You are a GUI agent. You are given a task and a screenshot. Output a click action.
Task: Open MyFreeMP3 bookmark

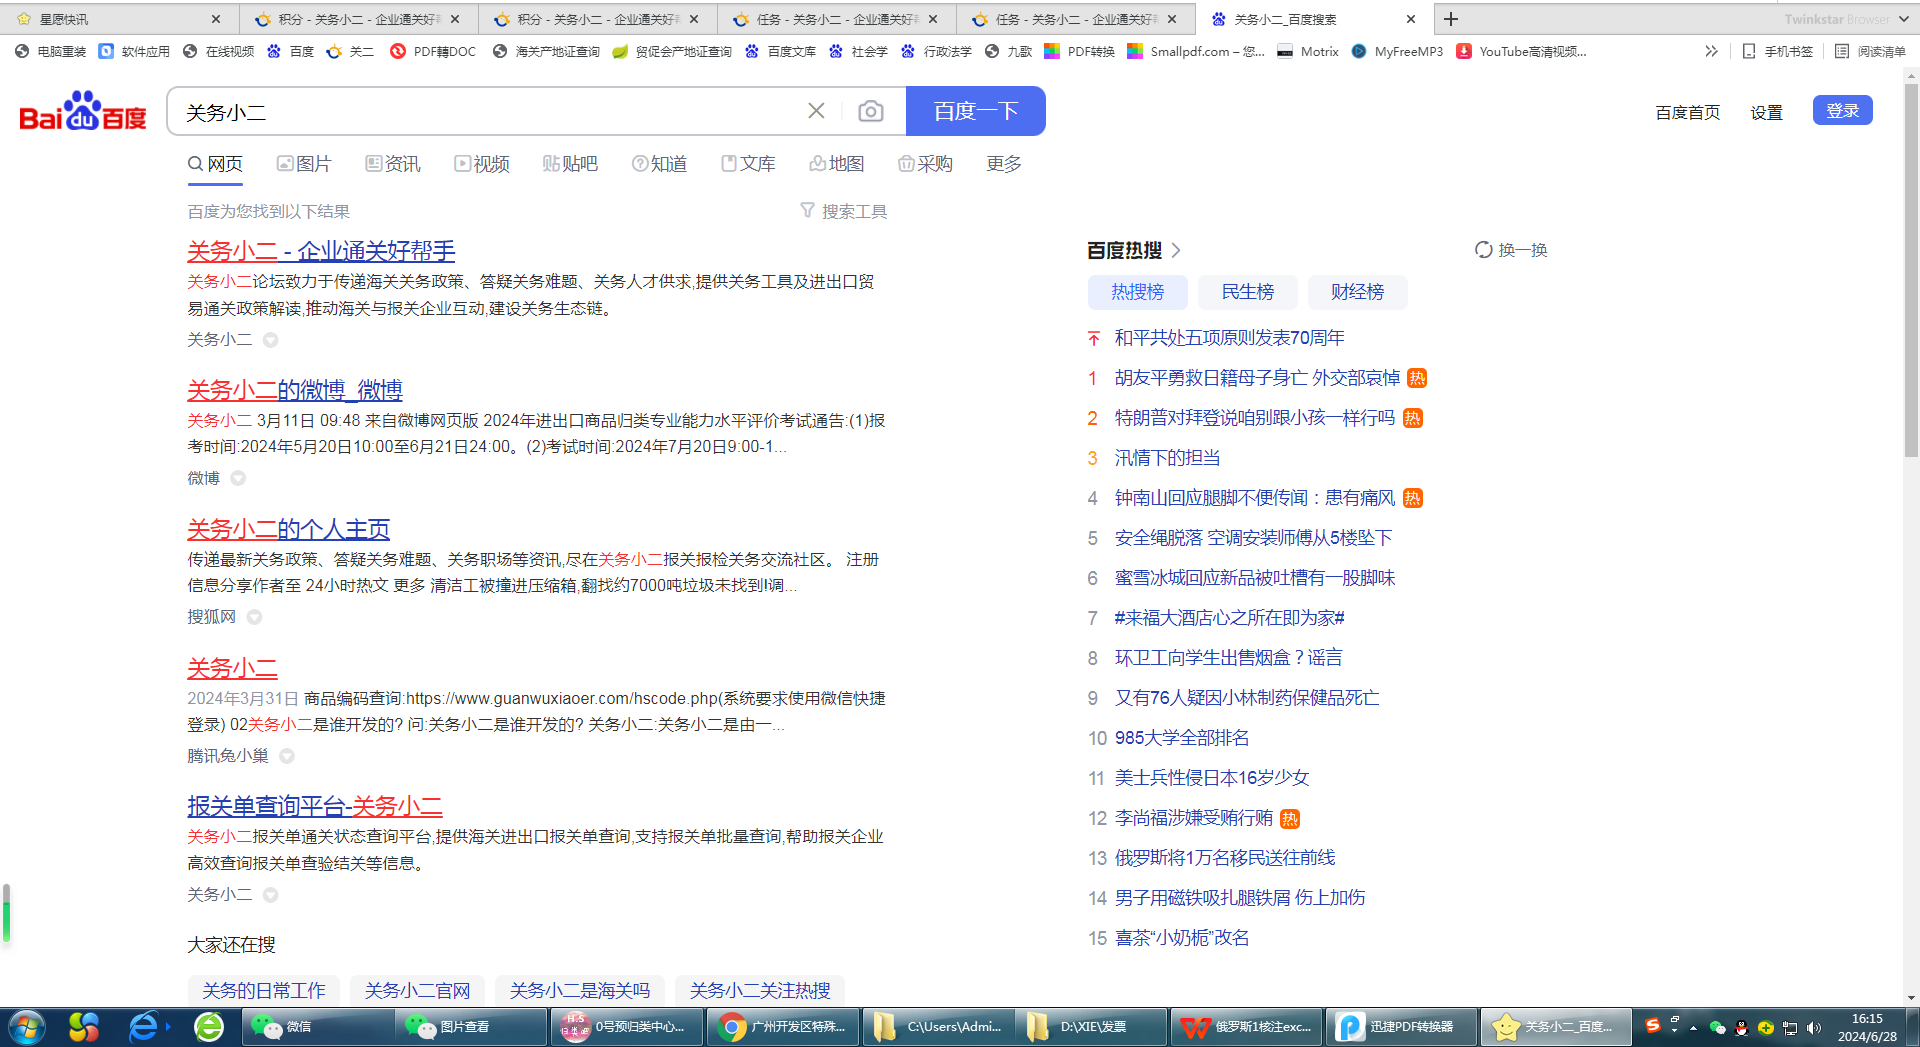coord(1397,51)
